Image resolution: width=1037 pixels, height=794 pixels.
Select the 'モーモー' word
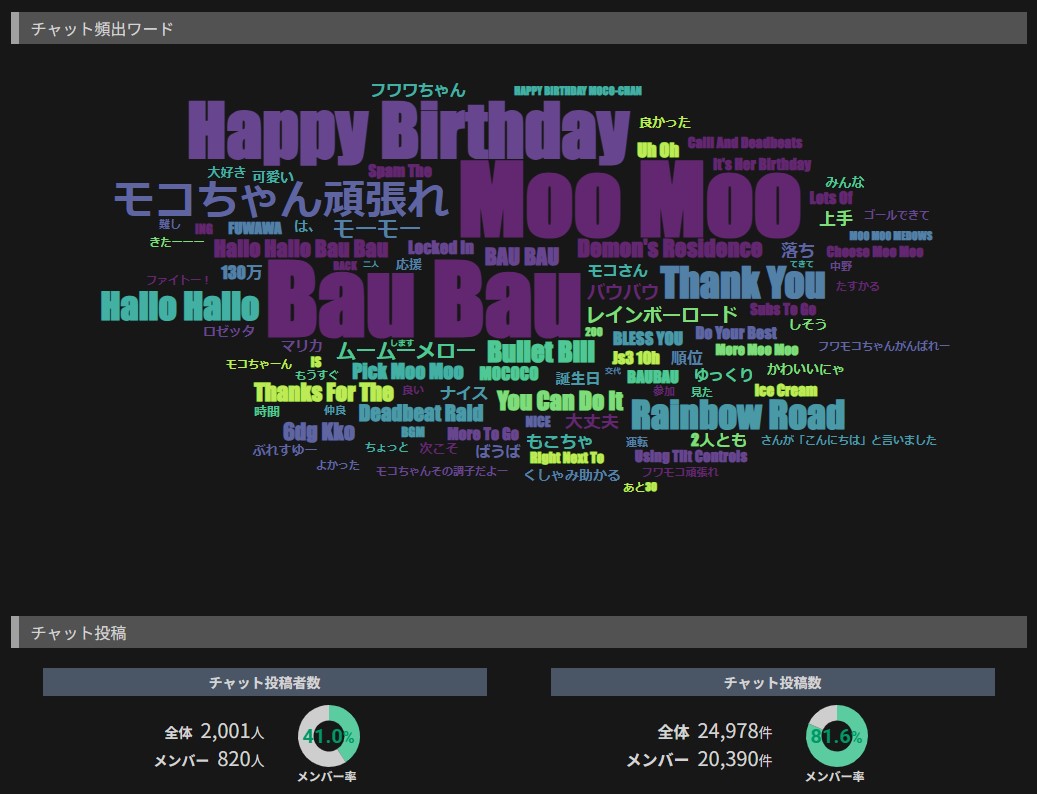click(376, 229)
